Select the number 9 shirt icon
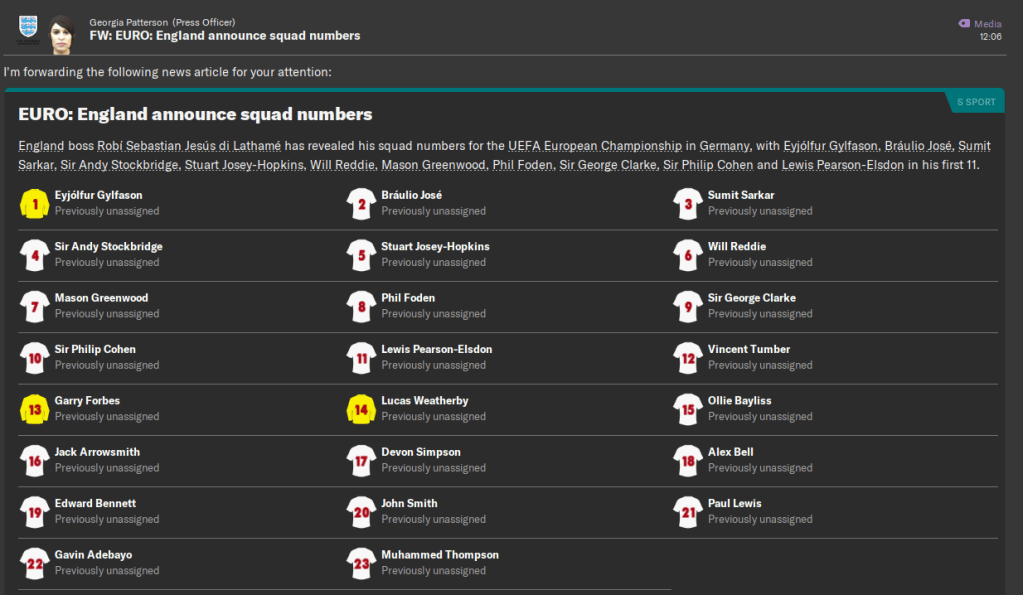Screen dimensions: 1023x595 688,307
